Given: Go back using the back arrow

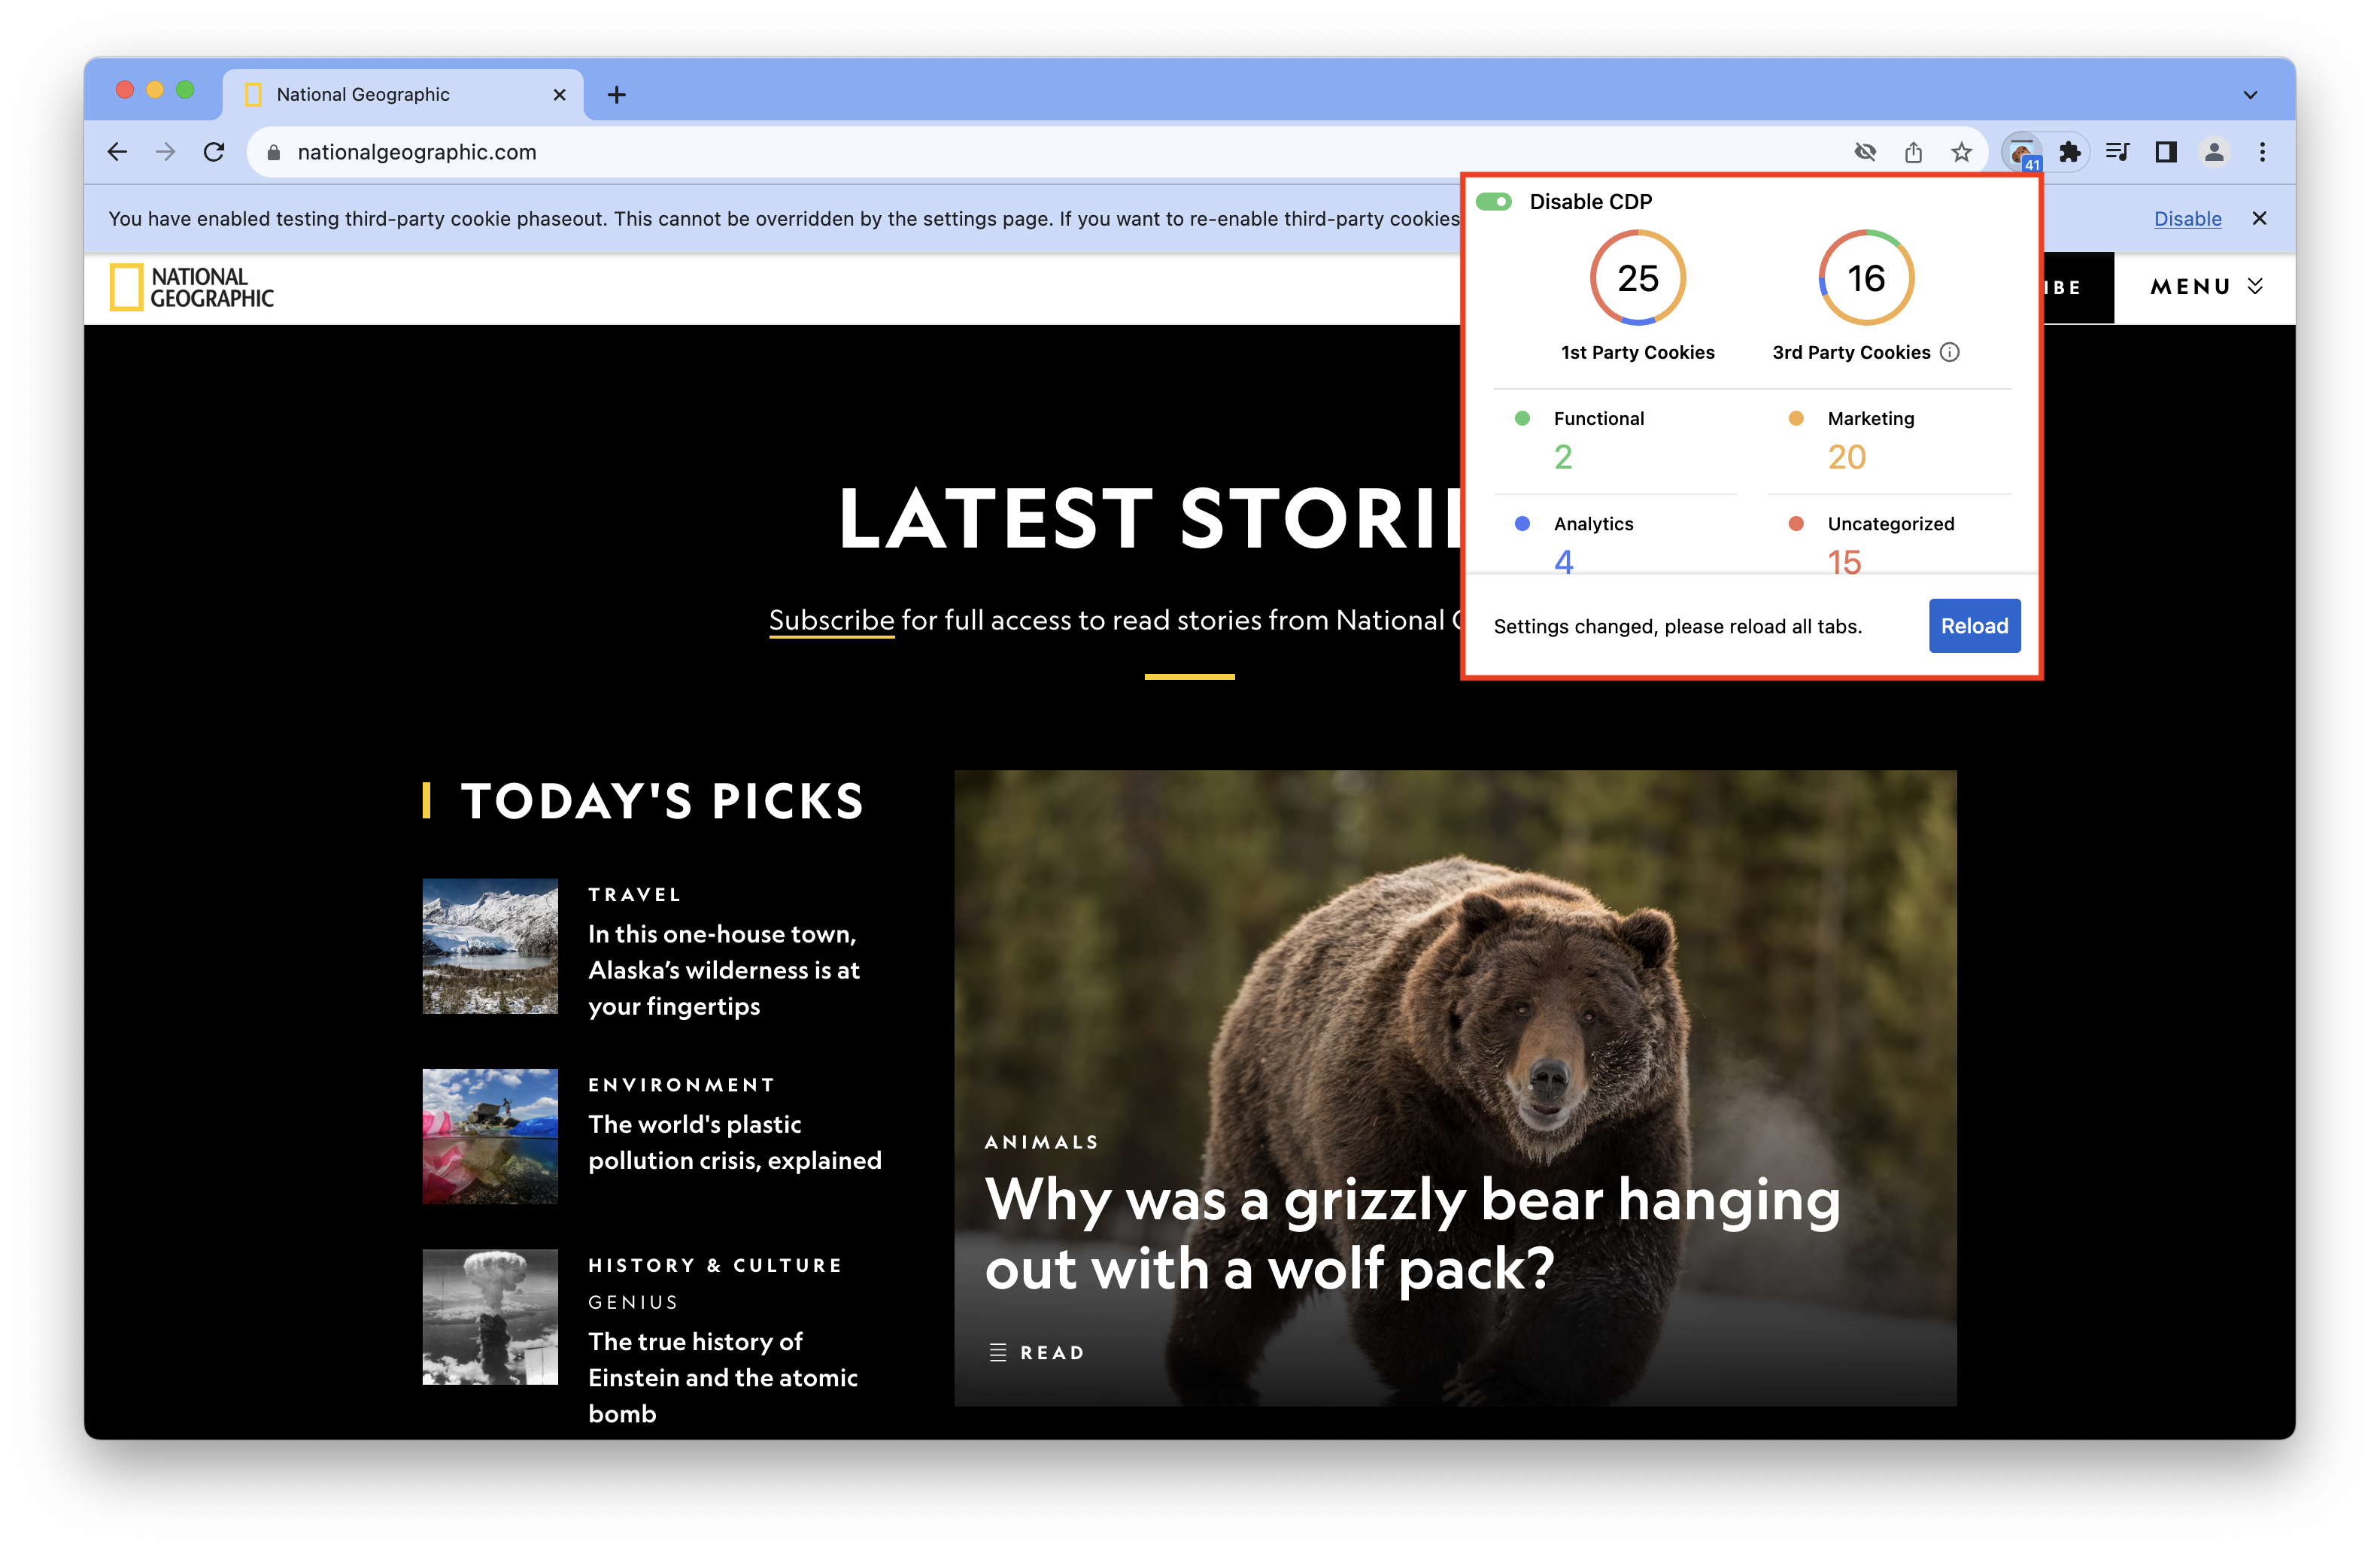Looking at the screenshot, I should (x=117, y=152).
